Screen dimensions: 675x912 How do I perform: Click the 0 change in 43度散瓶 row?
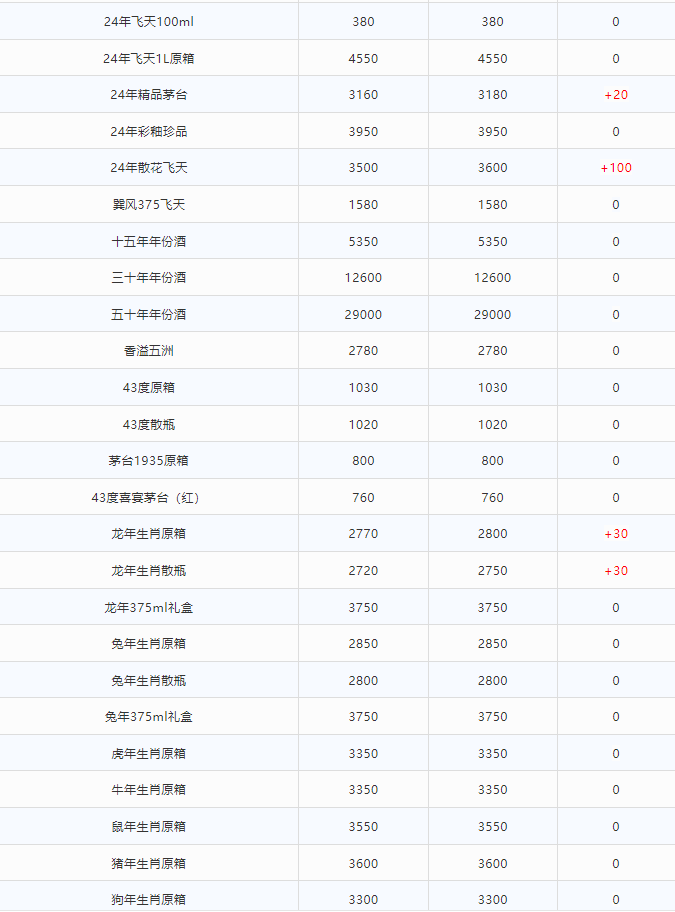[616, 425]
